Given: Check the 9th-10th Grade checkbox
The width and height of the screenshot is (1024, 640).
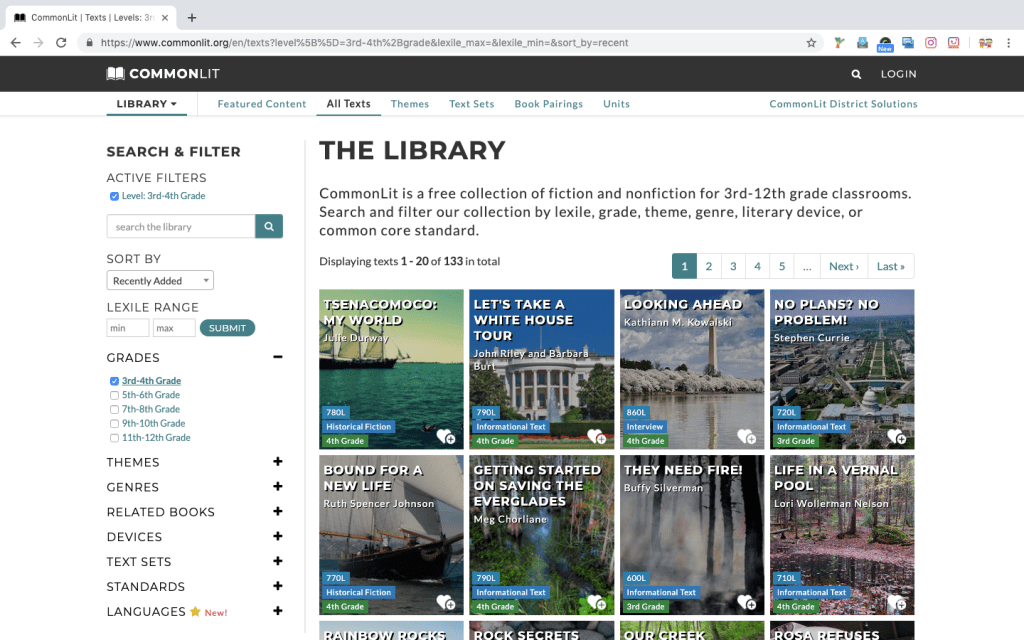Looking at the screenshot, I should coord(115,424).
